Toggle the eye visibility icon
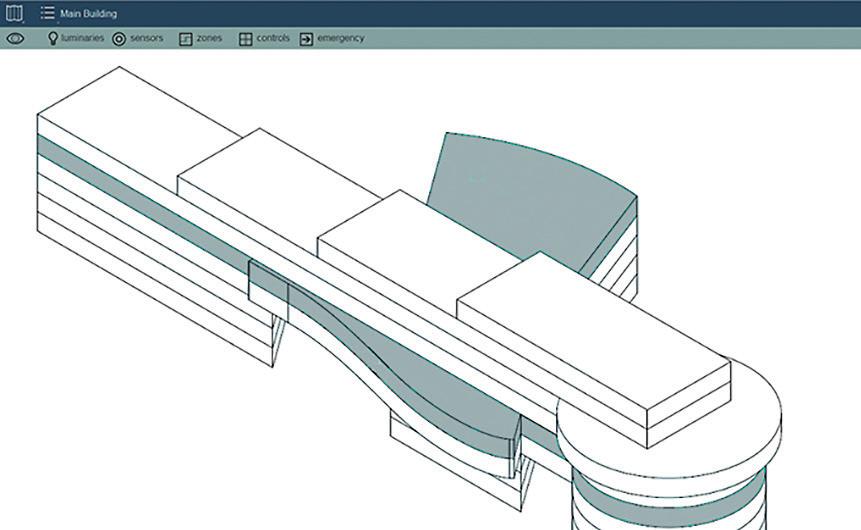Viewport: 861px width, 530px height. click(x=15, y=38)
